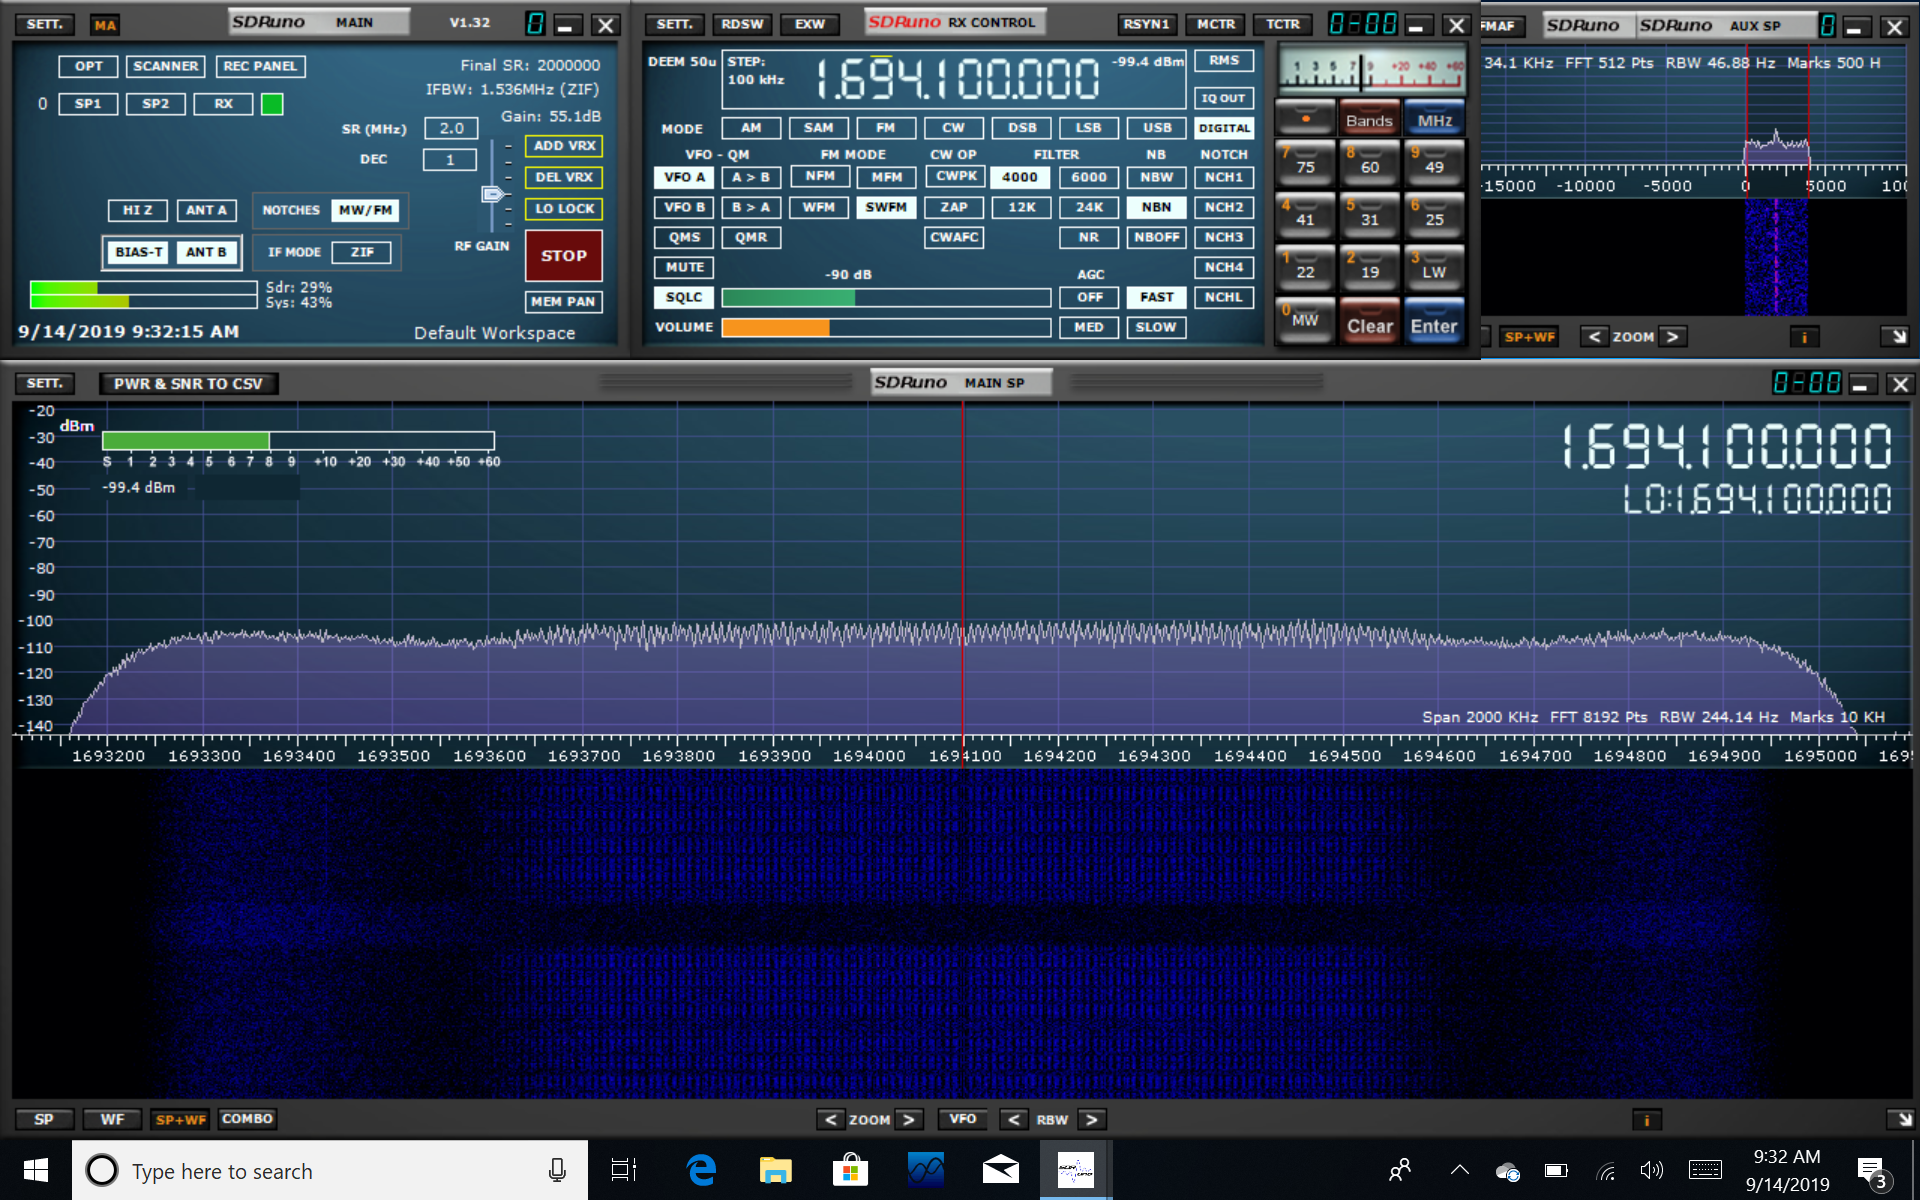Adjust the green squelch level bar
The width and height of the screenshot is (1920, 1200).
click(885, 297)
